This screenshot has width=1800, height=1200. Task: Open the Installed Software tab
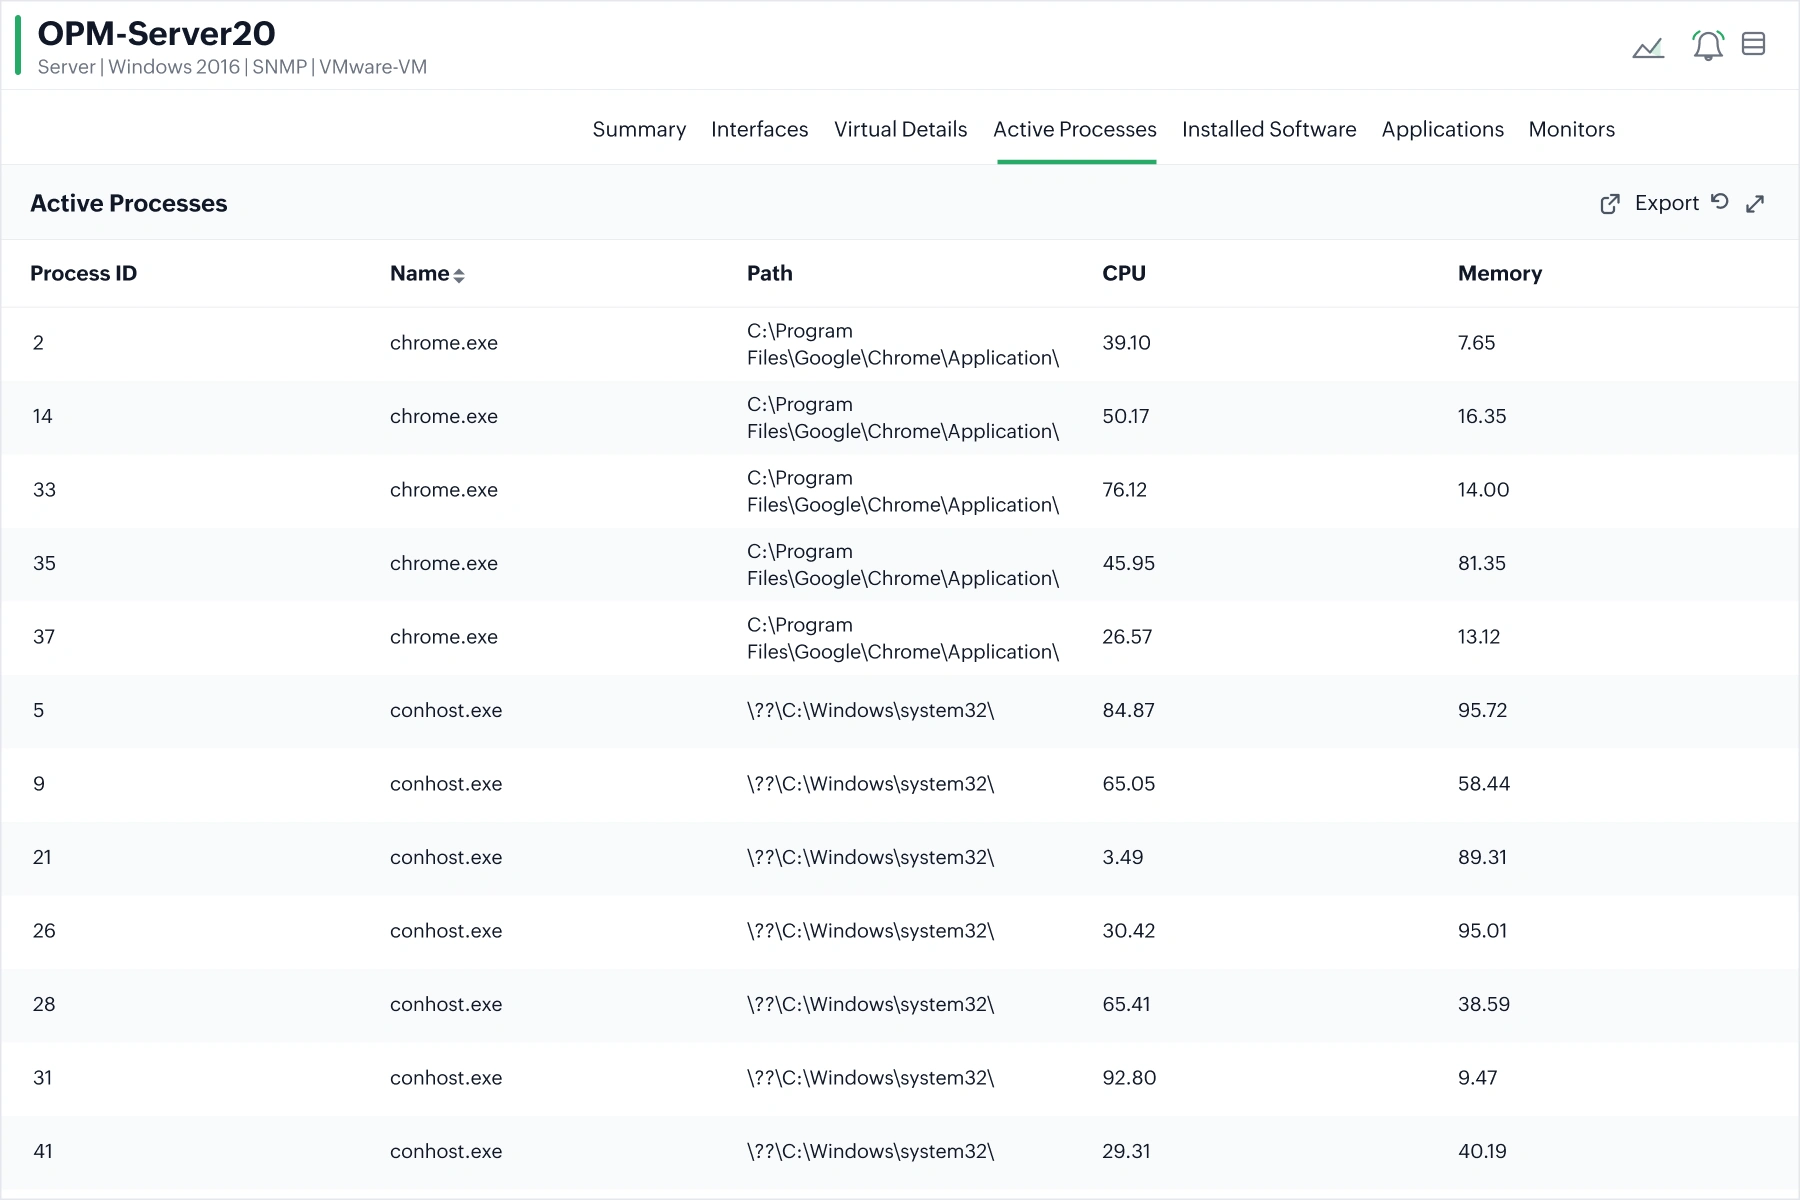(1269, 129)
